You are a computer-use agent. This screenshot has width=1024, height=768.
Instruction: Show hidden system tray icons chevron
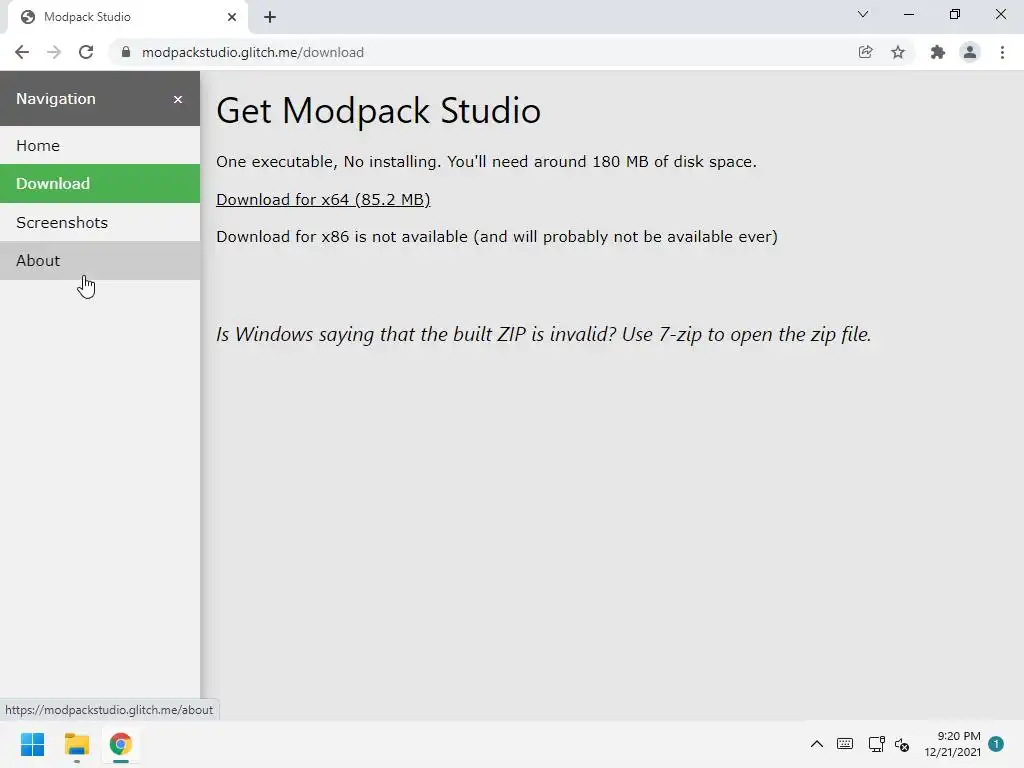coord(816,744)
